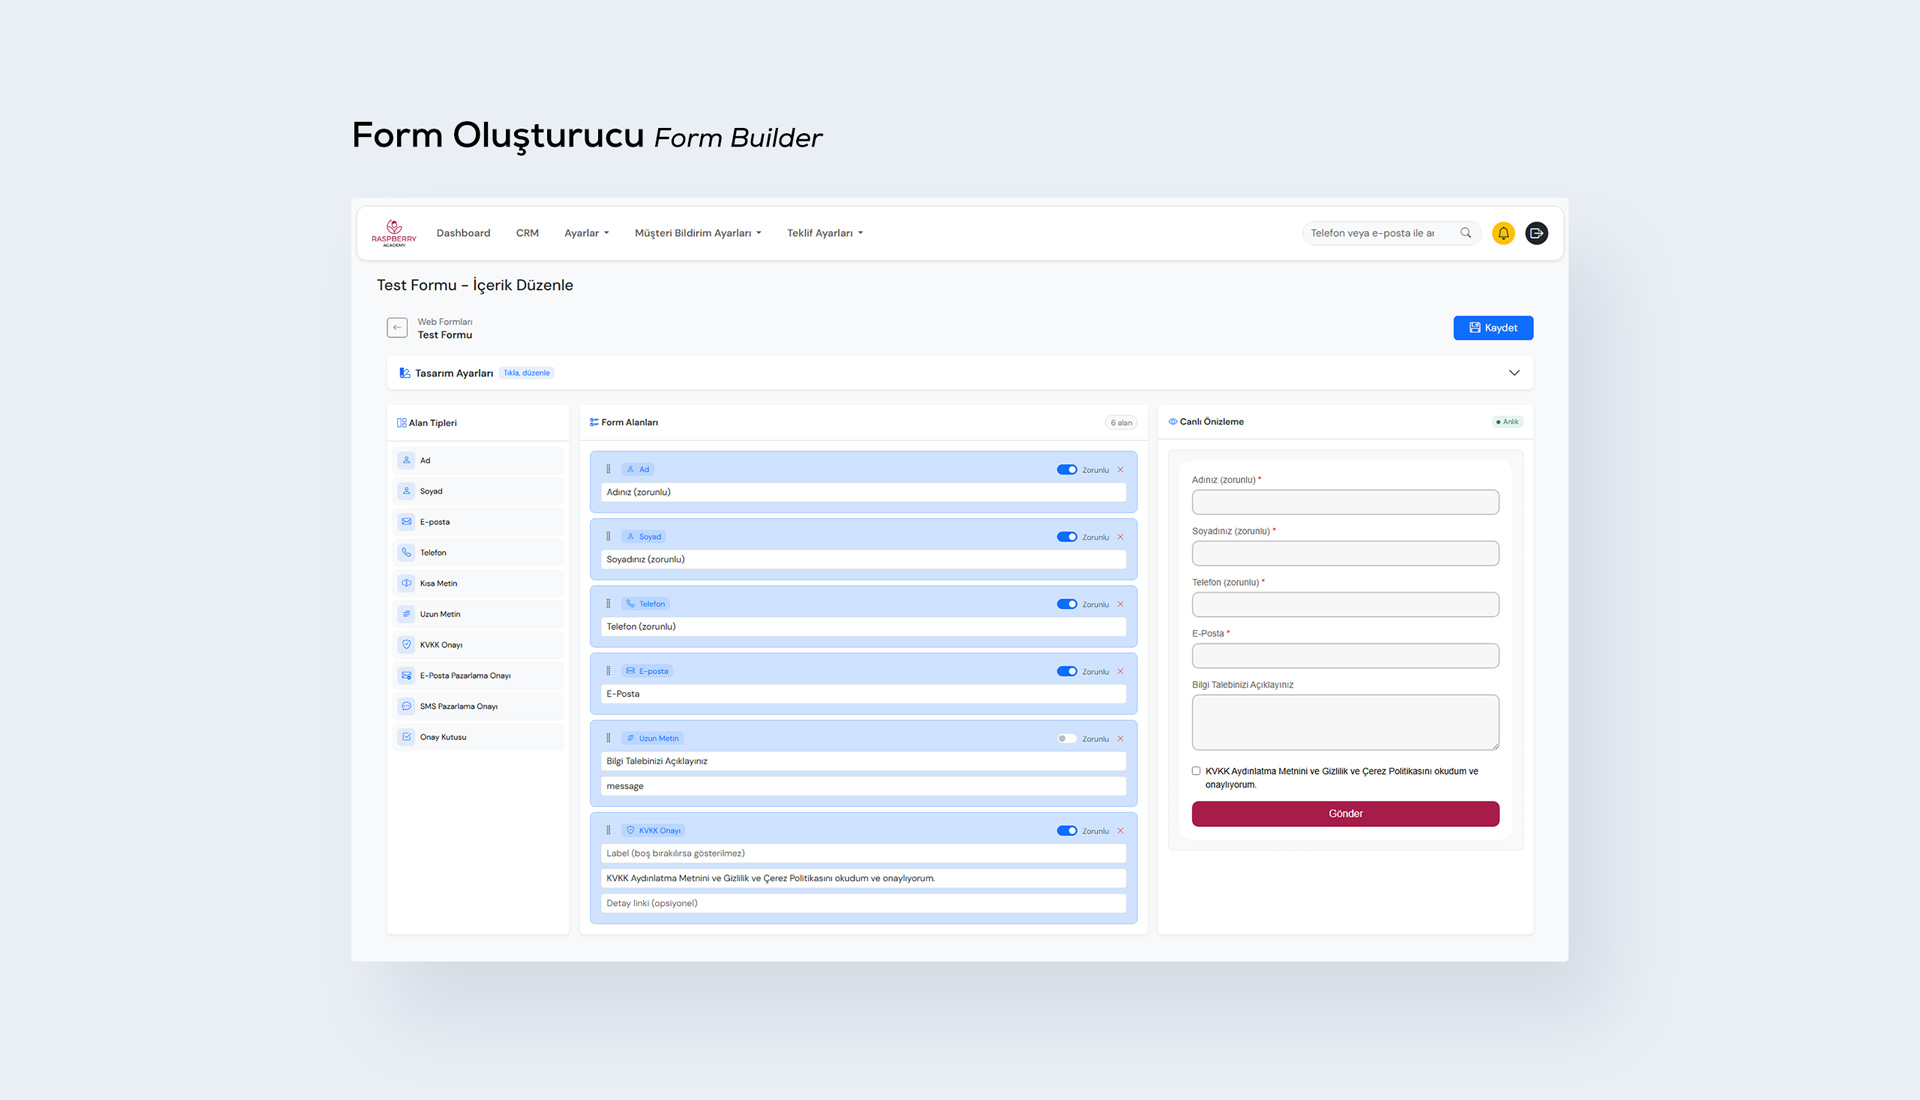Toggle Zorunlu switch for the Soyad field
The height and width of the screenshot is (1100, 1920).
1067,537
